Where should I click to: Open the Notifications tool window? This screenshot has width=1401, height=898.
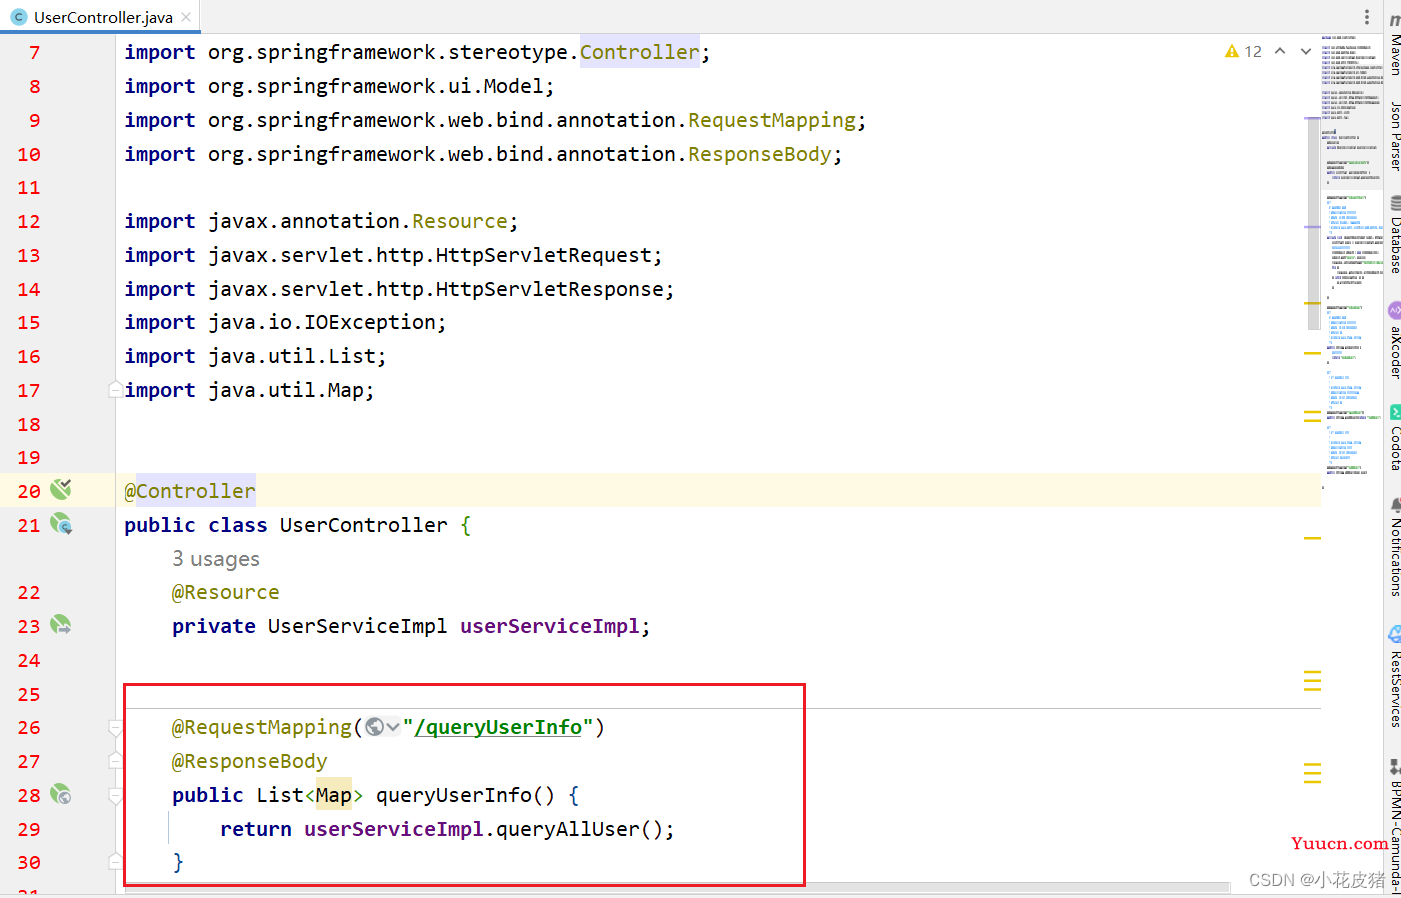pyautogui.click(x=1395, y=547)
